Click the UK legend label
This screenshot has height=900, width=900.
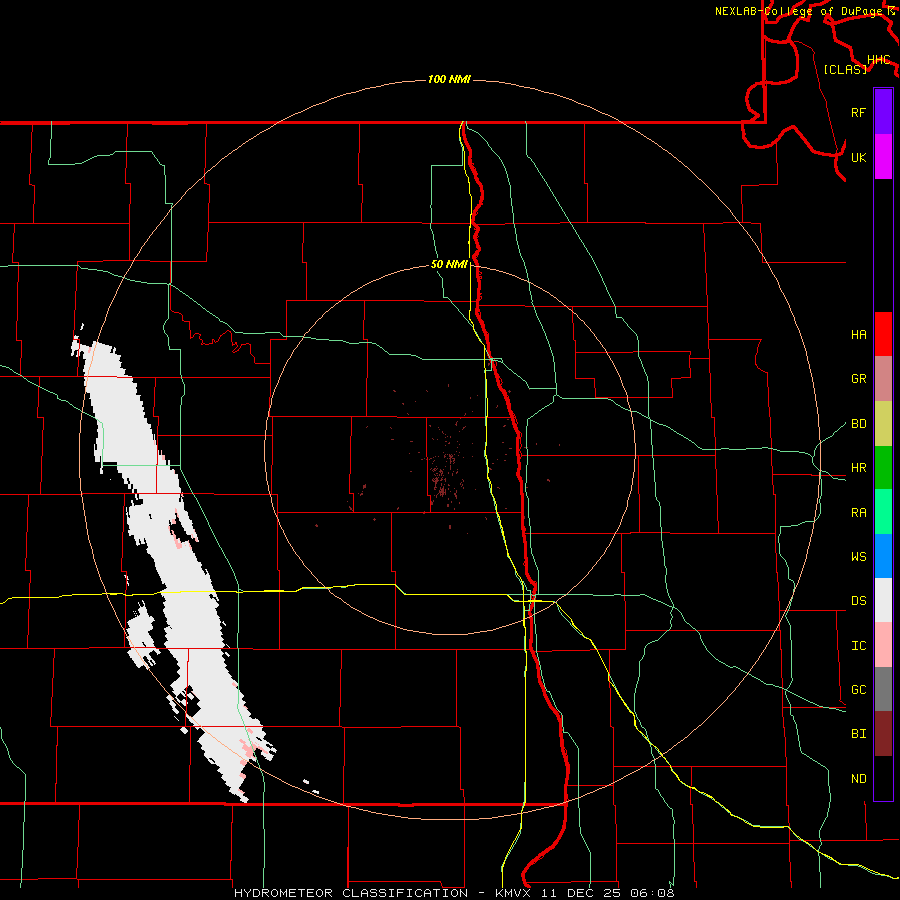coord(858,157)
